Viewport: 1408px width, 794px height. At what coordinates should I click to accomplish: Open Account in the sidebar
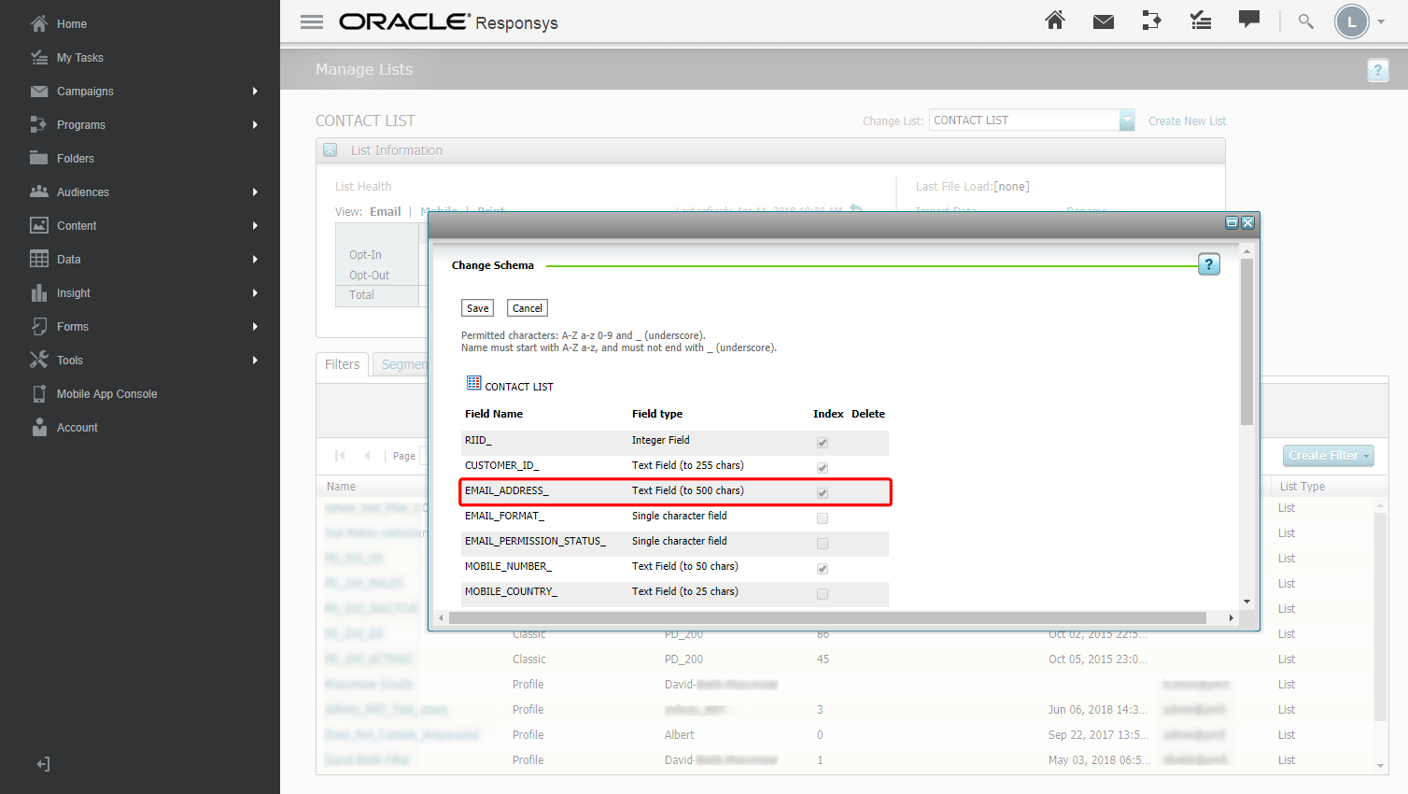[77, 428]
